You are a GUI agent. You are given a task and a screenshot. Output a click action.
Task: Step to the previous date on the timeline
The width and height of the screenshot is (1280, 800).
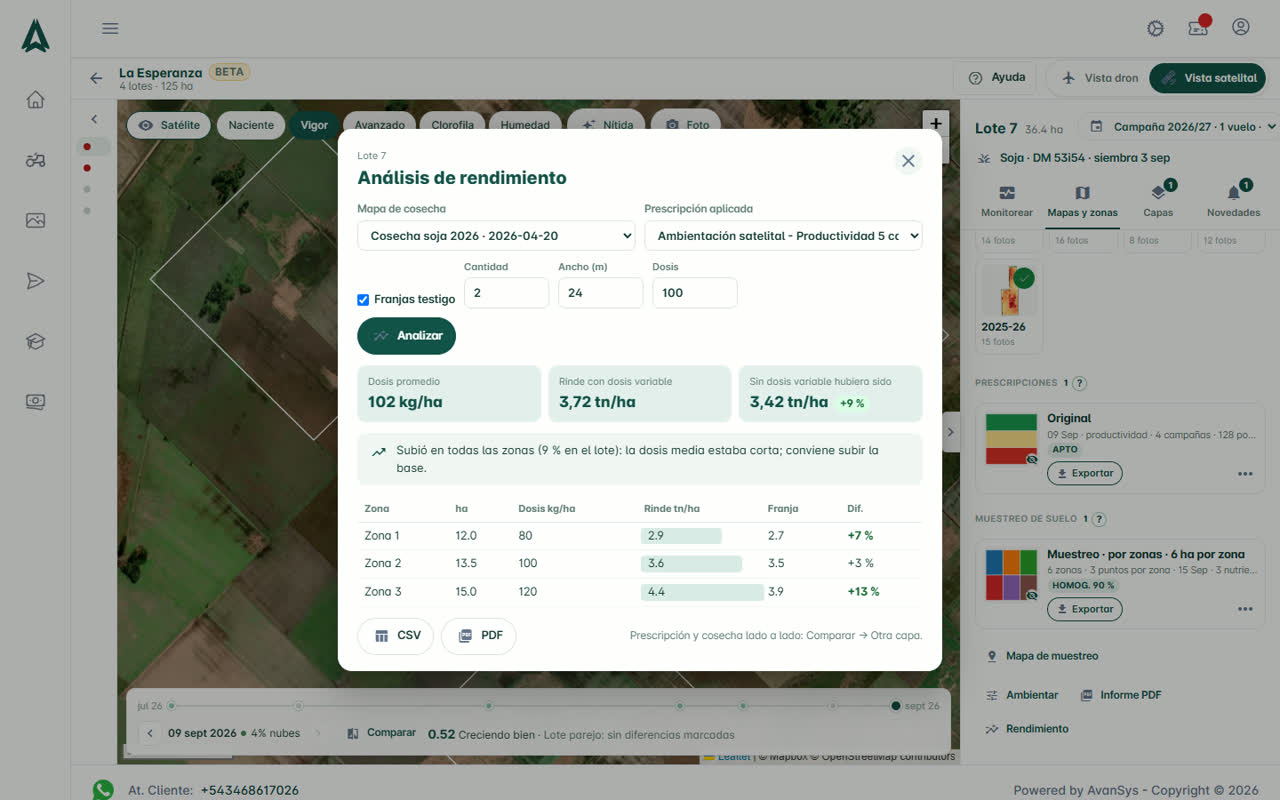[x=150, y=733]
